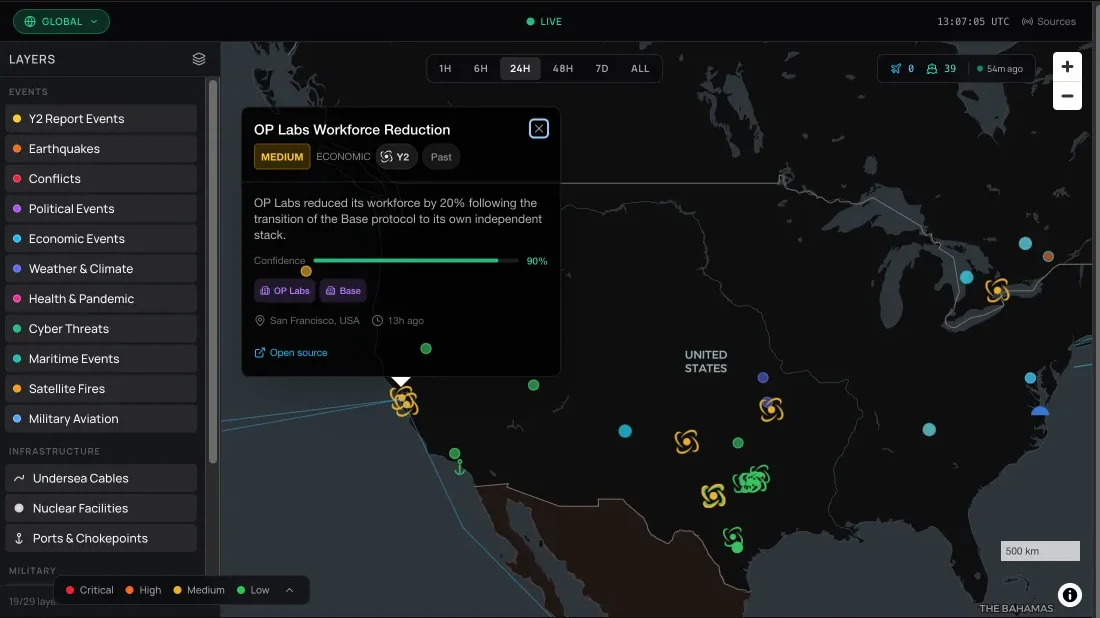Click the 500 km scale bar
This screenshot has height=618, width=1100.
[1040, 551]
